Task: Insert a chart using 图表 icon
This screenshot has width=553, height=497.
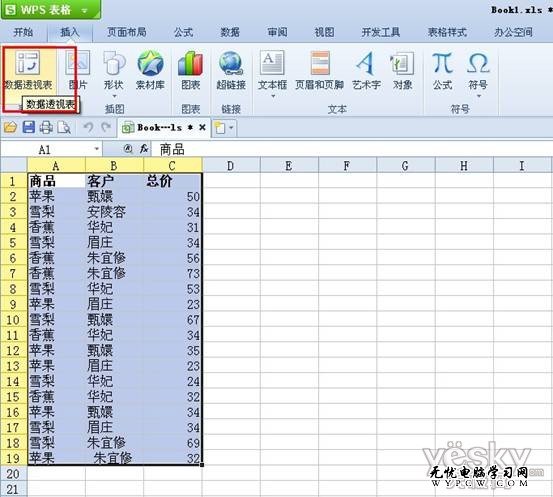Action: coord(190,63)
